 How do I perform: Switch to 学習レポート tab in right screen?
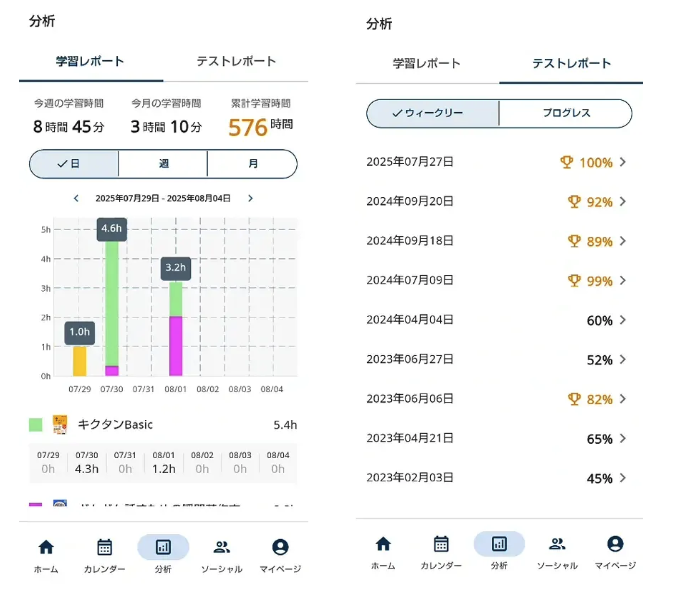click(427, 64)
